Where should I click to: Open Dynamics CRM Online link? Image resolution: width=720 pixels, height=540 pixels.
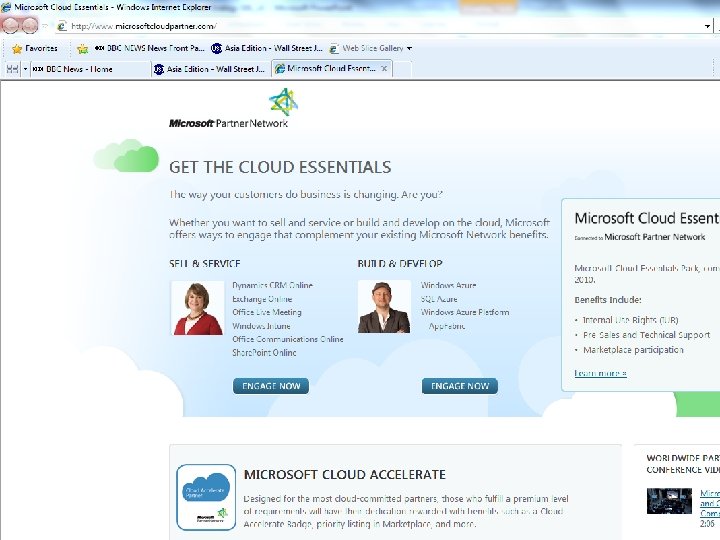[x=272, y=285]
